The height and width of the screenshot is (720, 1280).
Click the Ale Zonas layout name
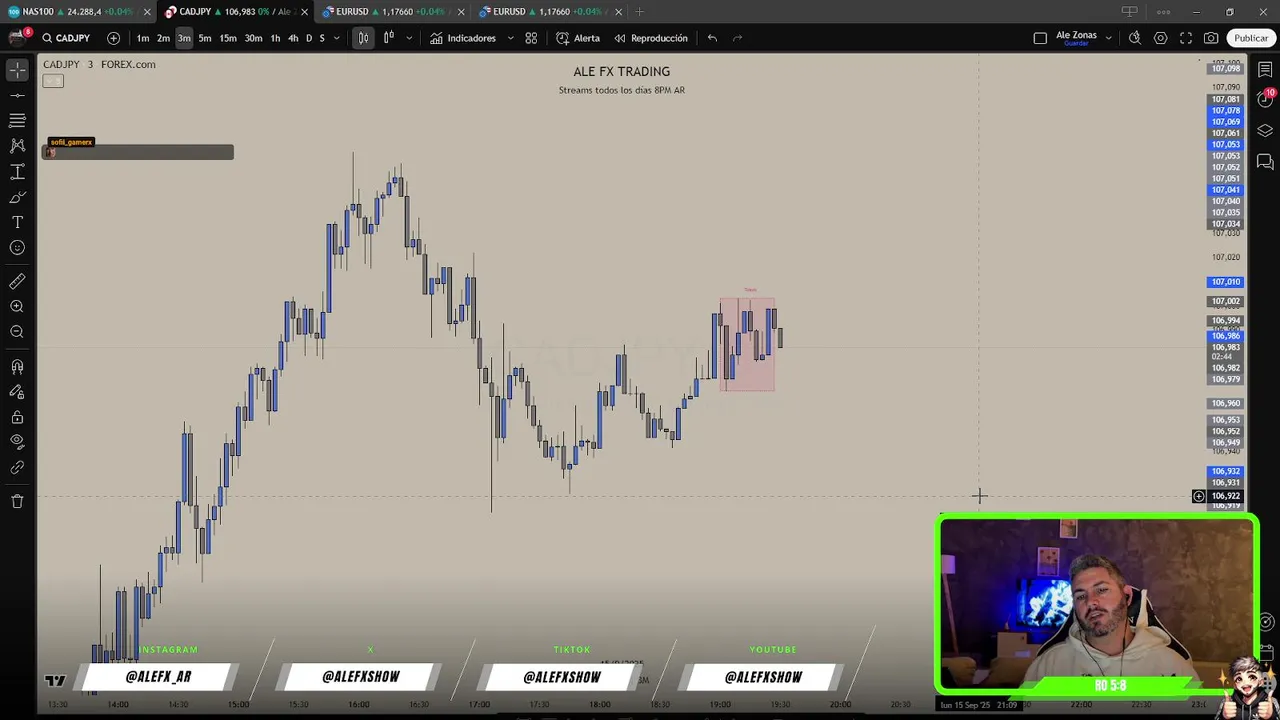point(1076,36)
